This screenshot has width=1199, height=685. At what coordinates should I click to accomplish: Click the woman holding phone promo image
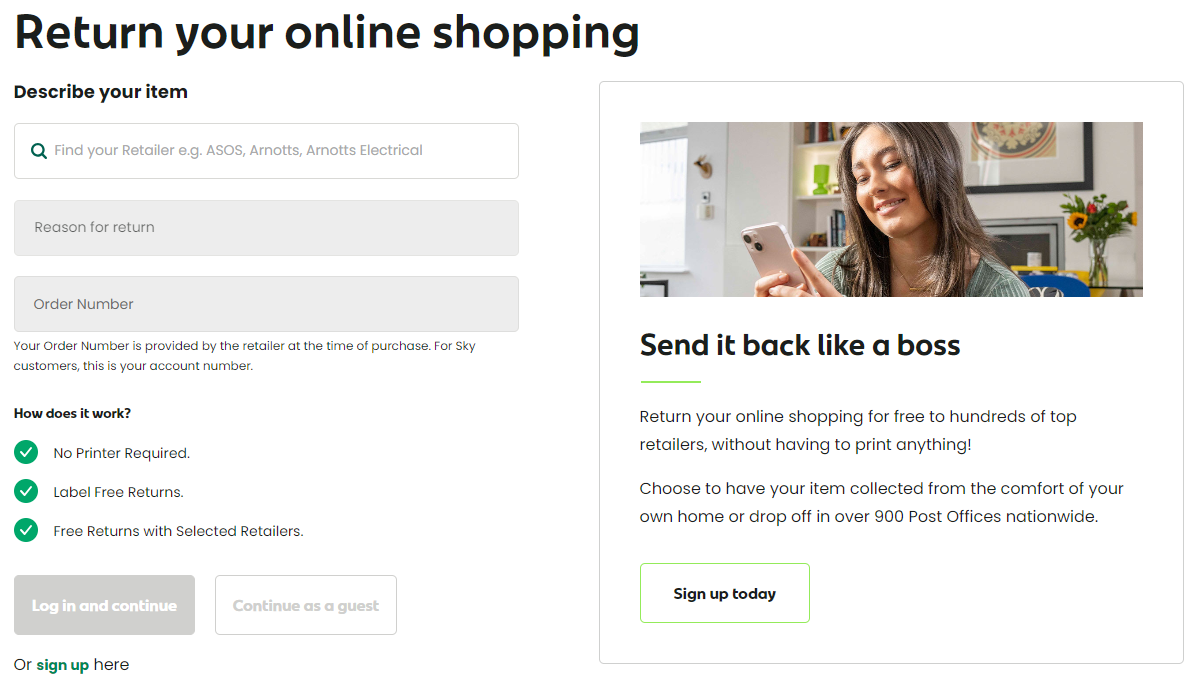[891, 209]
